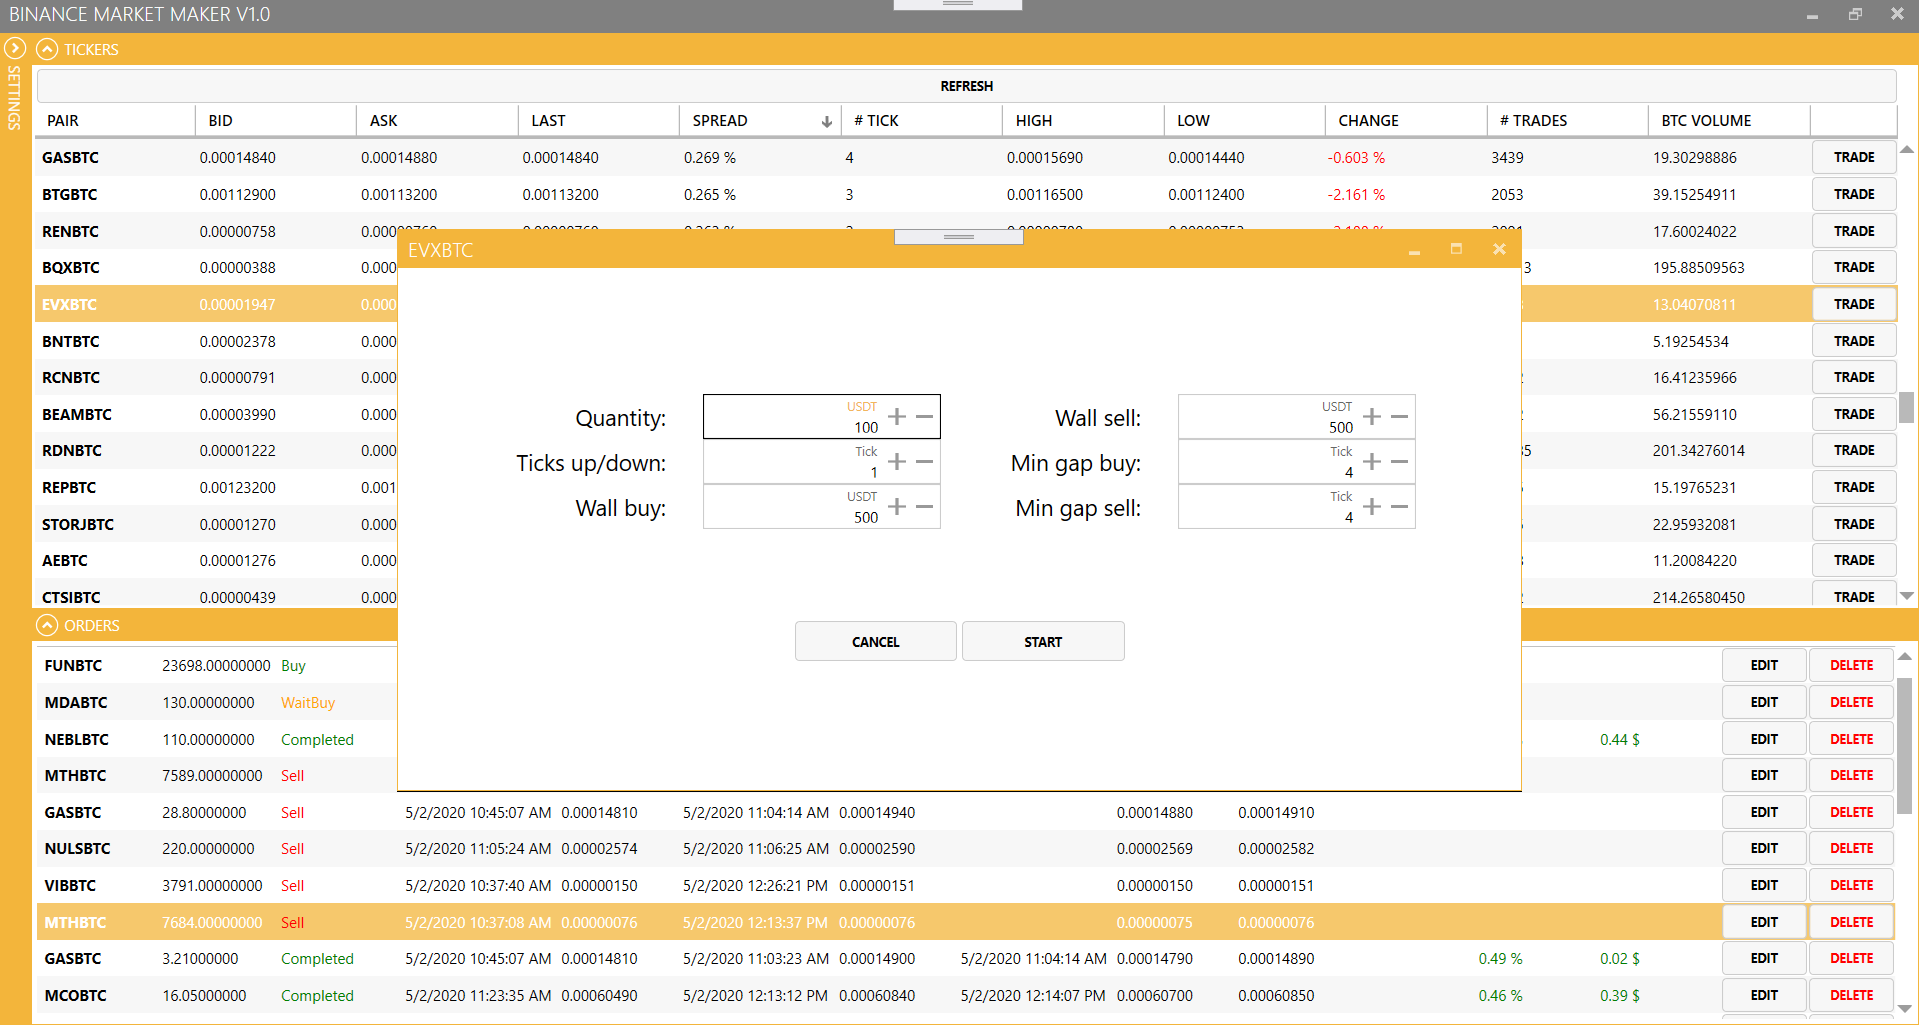The height and width of the screenshot is (1025, 1919).
Task: Delete the MCOBTC order
Action: coord(1852,995)
